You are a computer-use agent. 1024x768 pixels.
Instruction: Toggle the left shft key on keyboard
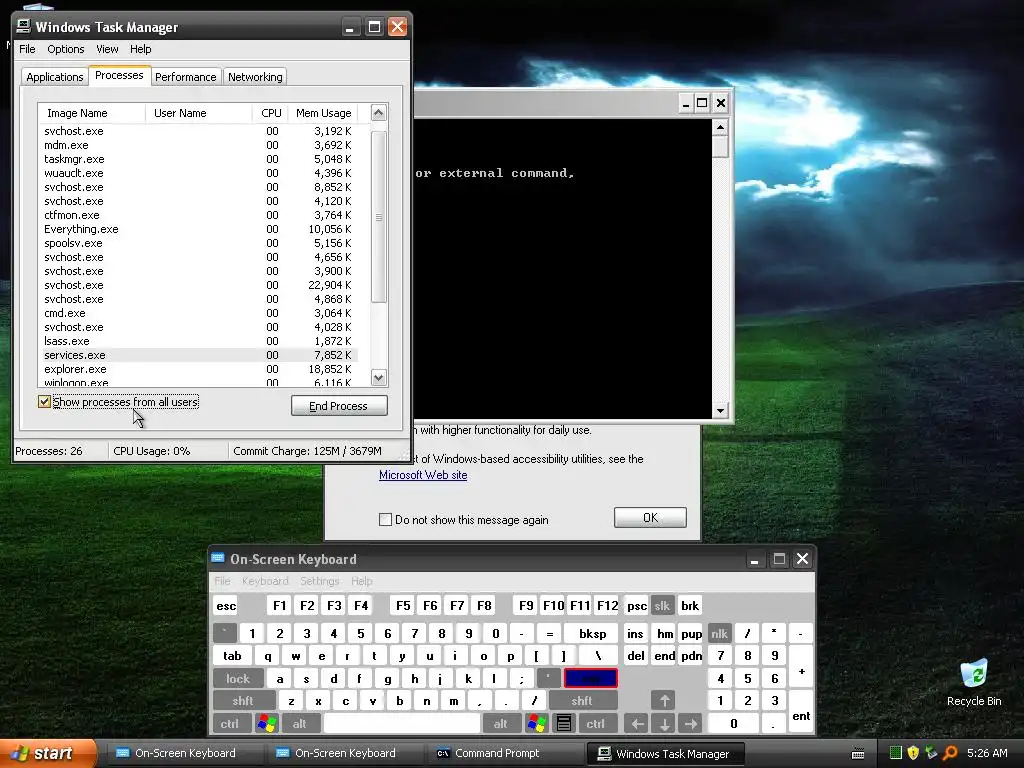(243, 701)
